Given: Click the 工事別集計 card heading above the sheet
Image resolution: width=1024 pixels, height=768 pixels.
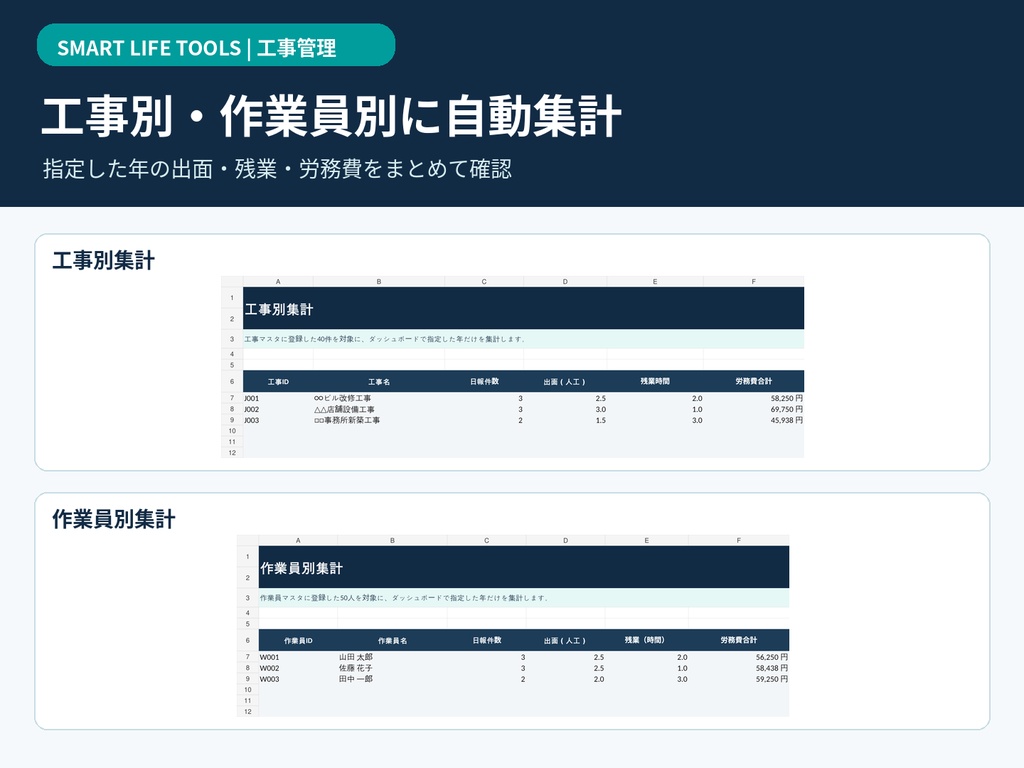Looking at the screenshot, I should (104, 261).
